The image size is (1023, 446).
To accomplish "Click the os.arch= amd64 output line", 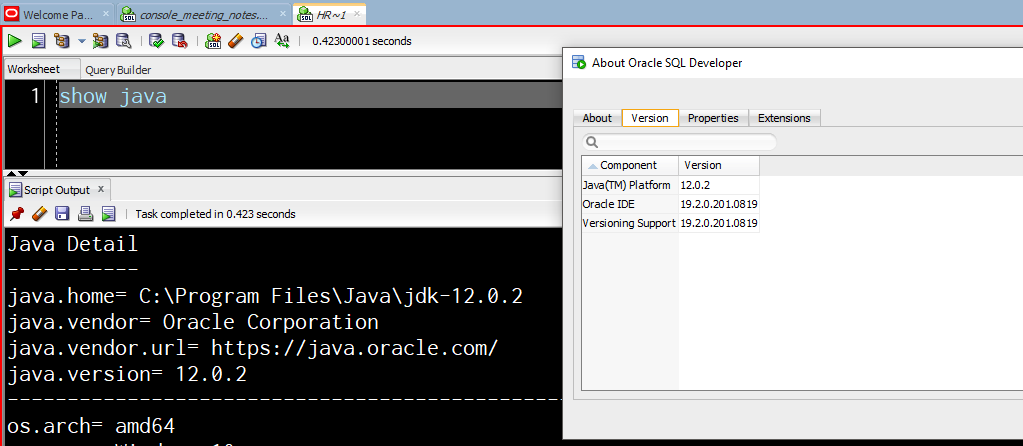I will [91, 426].
